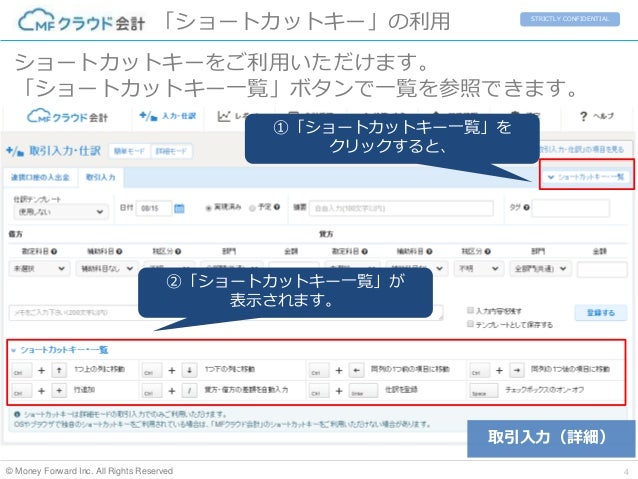Viewport: 638px width, 479px height.
Task: Open the 入力・仕訳 navigation menu
Action: [168, 116]
